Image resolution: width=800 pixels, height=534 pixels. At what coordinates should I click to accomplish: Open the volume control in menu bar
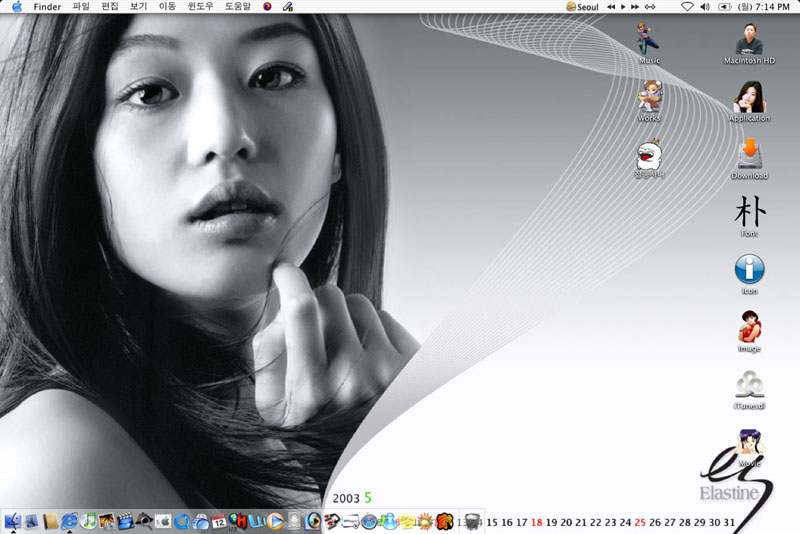pyautogui.click(x=704, y=7)
